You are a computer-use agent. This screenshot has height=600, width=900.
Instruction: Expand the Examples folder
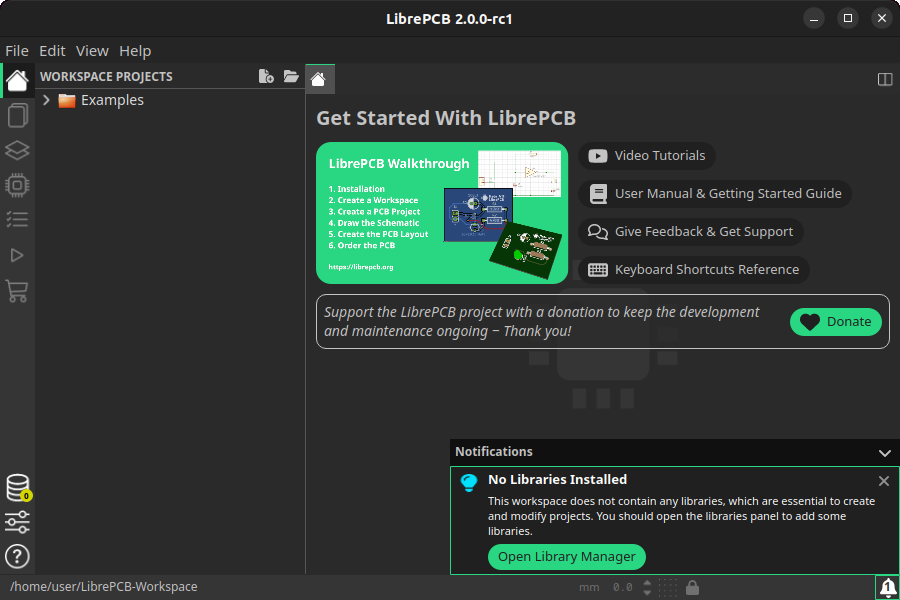tap(46, 100)
